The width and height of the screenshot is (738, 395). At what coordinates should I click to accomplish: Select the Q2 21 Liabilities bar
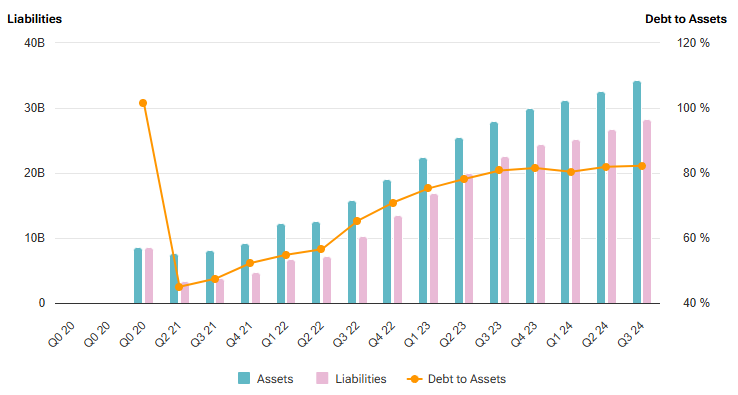point(185,293)
